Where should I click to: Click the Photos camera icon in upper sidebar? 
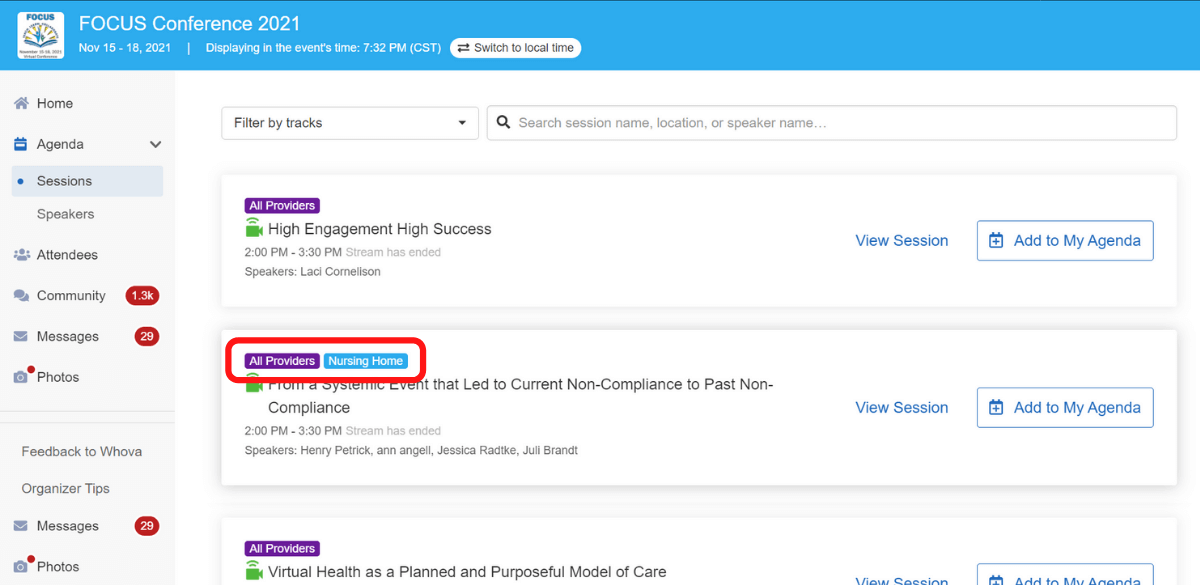21,377
